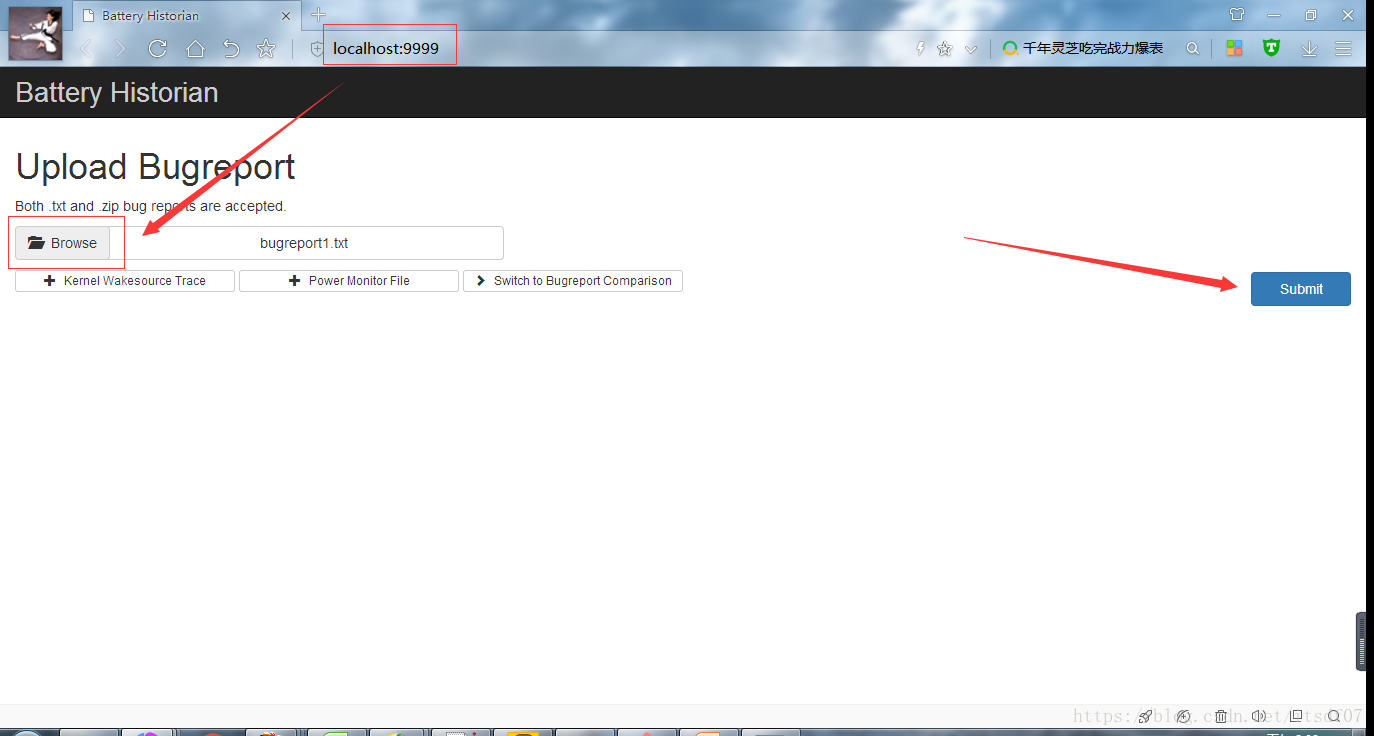Bookmark page with toolbar star icon
This screenshot has height=736, width=1374.
coord(265,48)
